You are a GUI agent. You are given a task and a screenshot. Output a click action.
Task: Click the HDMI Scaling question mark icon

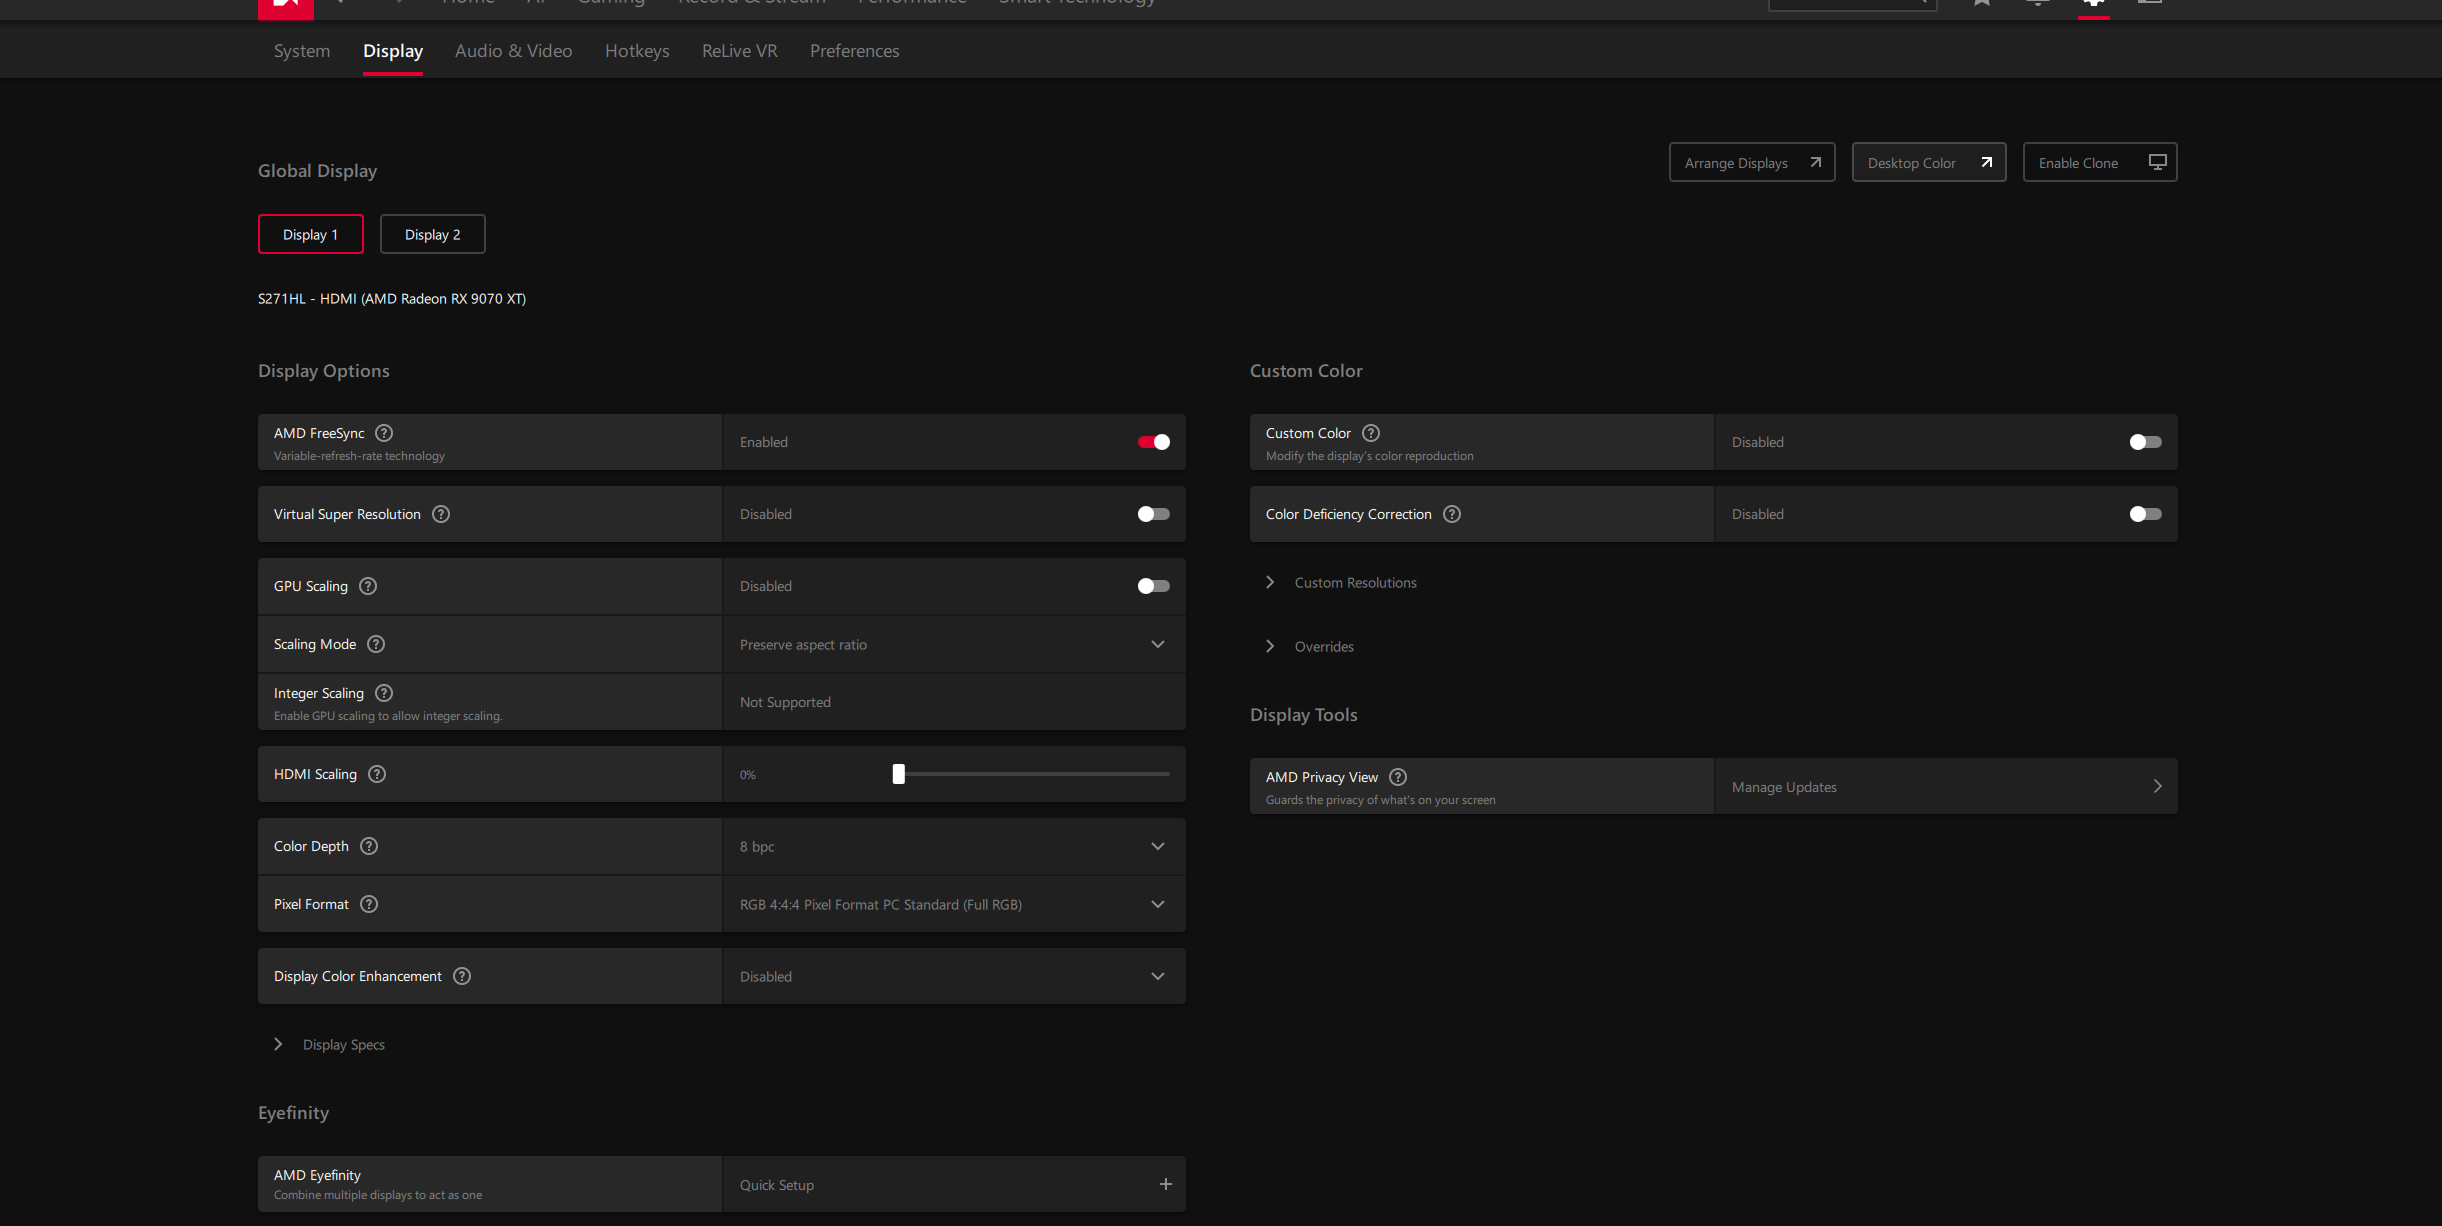[377, 774]
